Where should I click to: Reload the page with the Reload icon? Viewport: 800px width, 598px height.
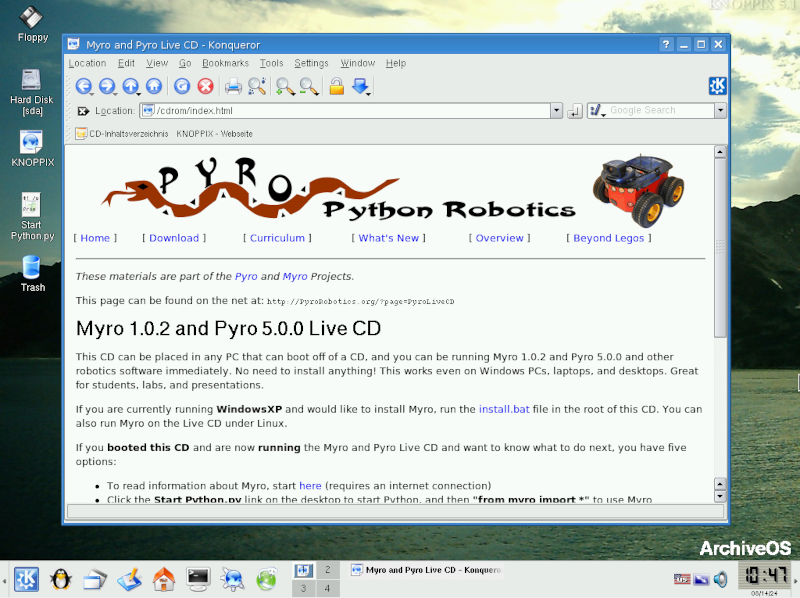click(x=182, y=86)
